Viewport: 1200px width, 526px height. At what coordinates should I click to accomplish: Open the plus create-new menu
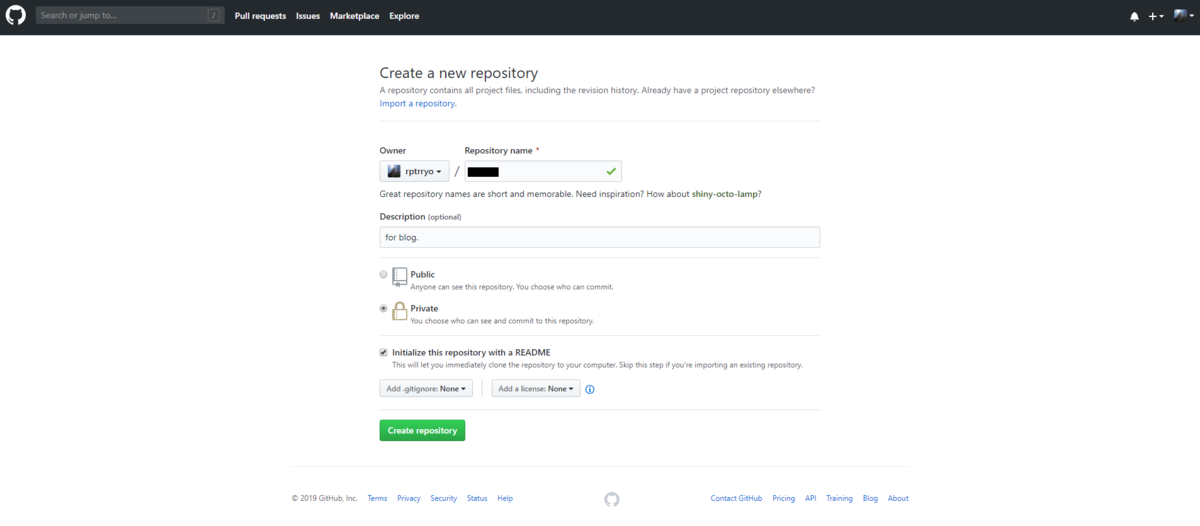point(1156,16)
